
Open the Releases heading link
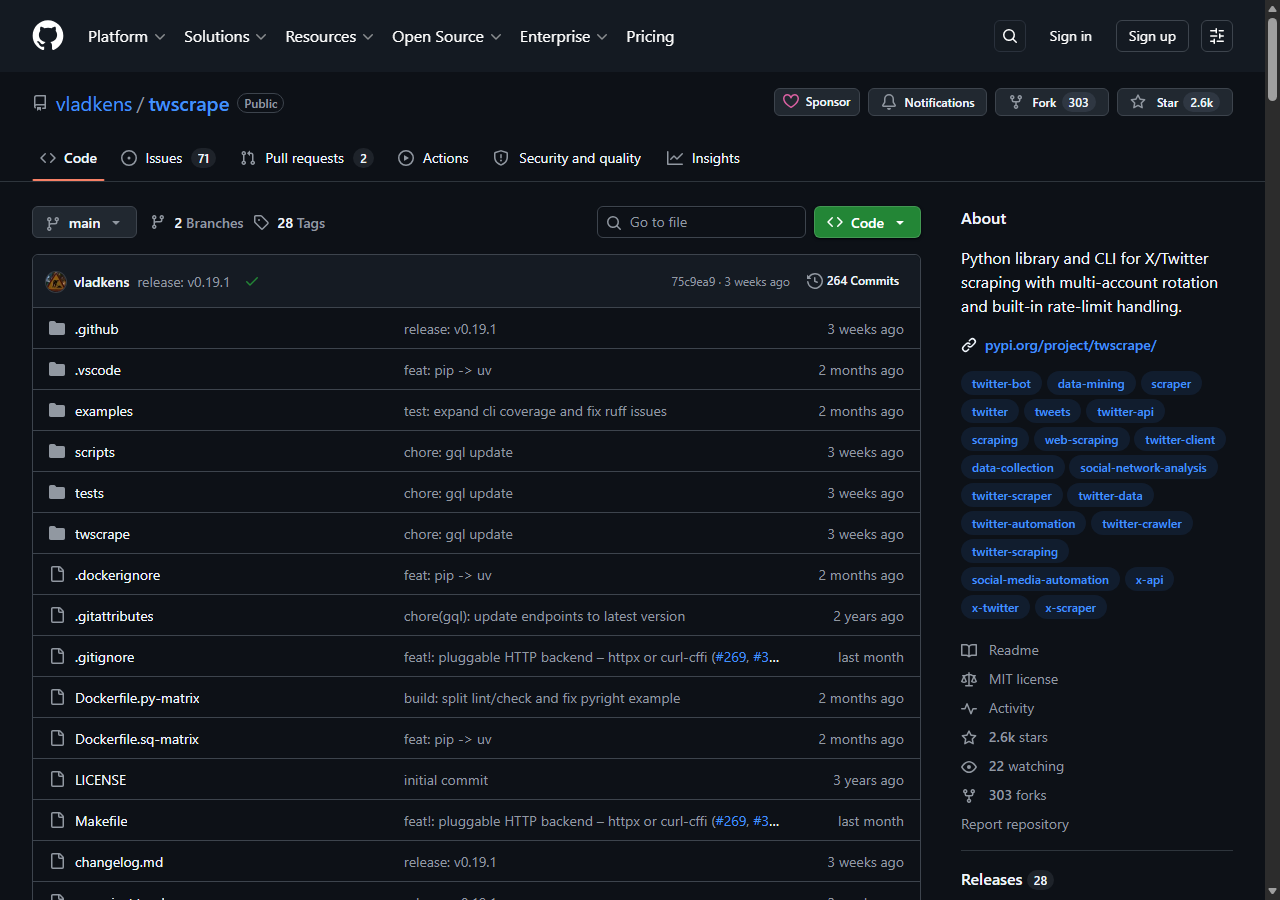[x=1005, y=880]
